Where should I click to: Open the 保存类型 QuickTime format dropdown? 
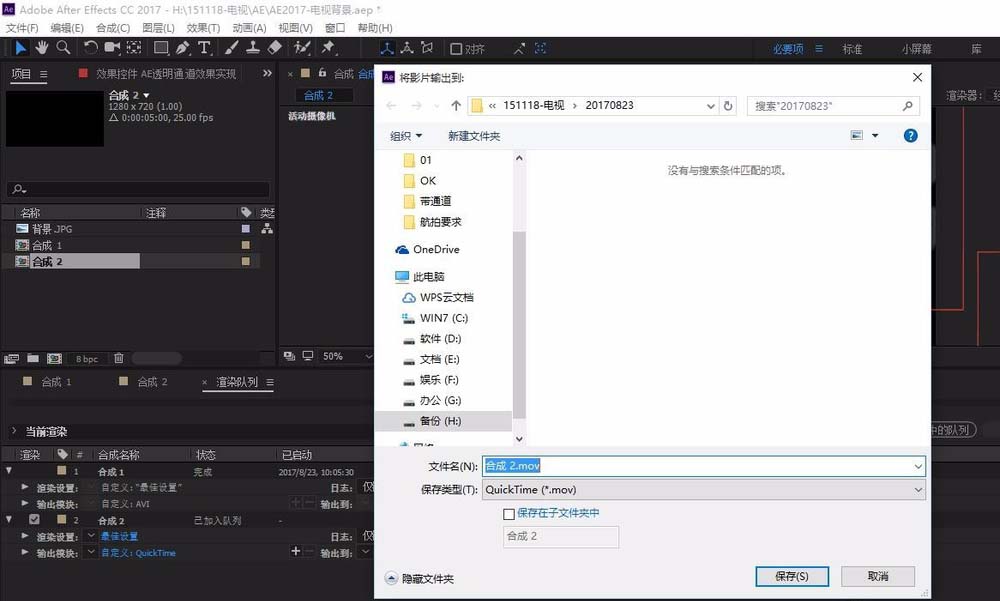point(918,489)
